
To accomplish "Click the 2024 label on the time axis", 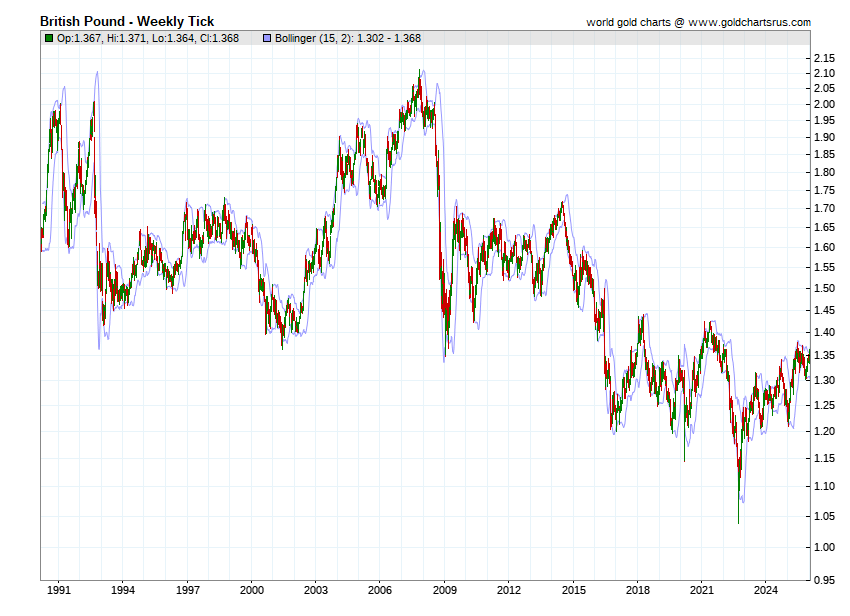I will [x=767, y=590].
